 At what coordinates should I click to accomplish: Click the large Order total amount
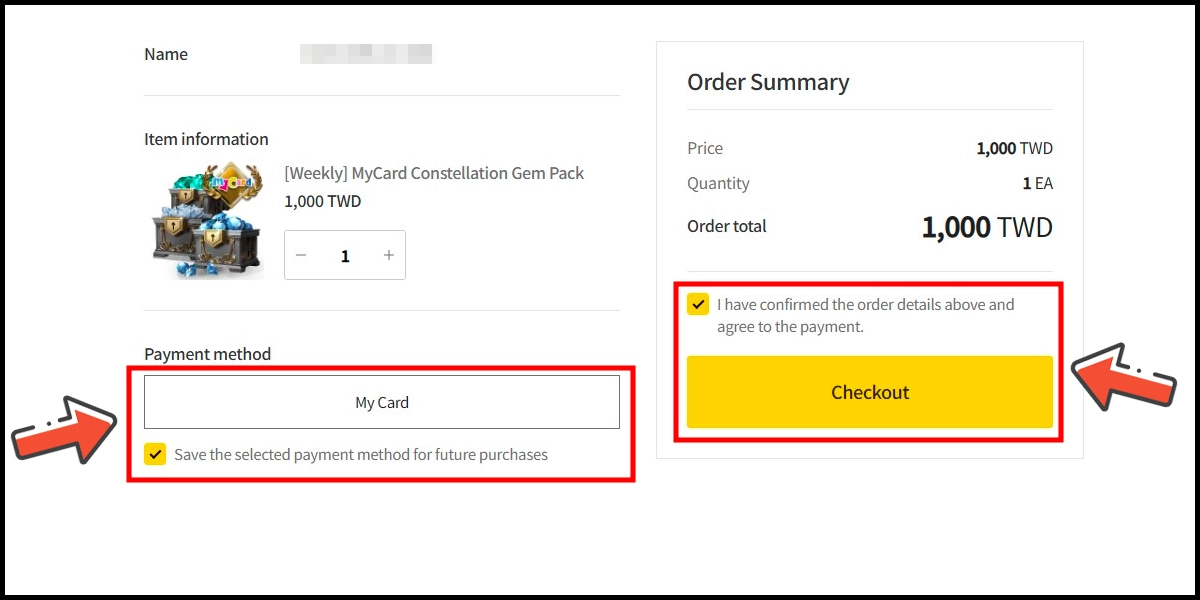986,227
